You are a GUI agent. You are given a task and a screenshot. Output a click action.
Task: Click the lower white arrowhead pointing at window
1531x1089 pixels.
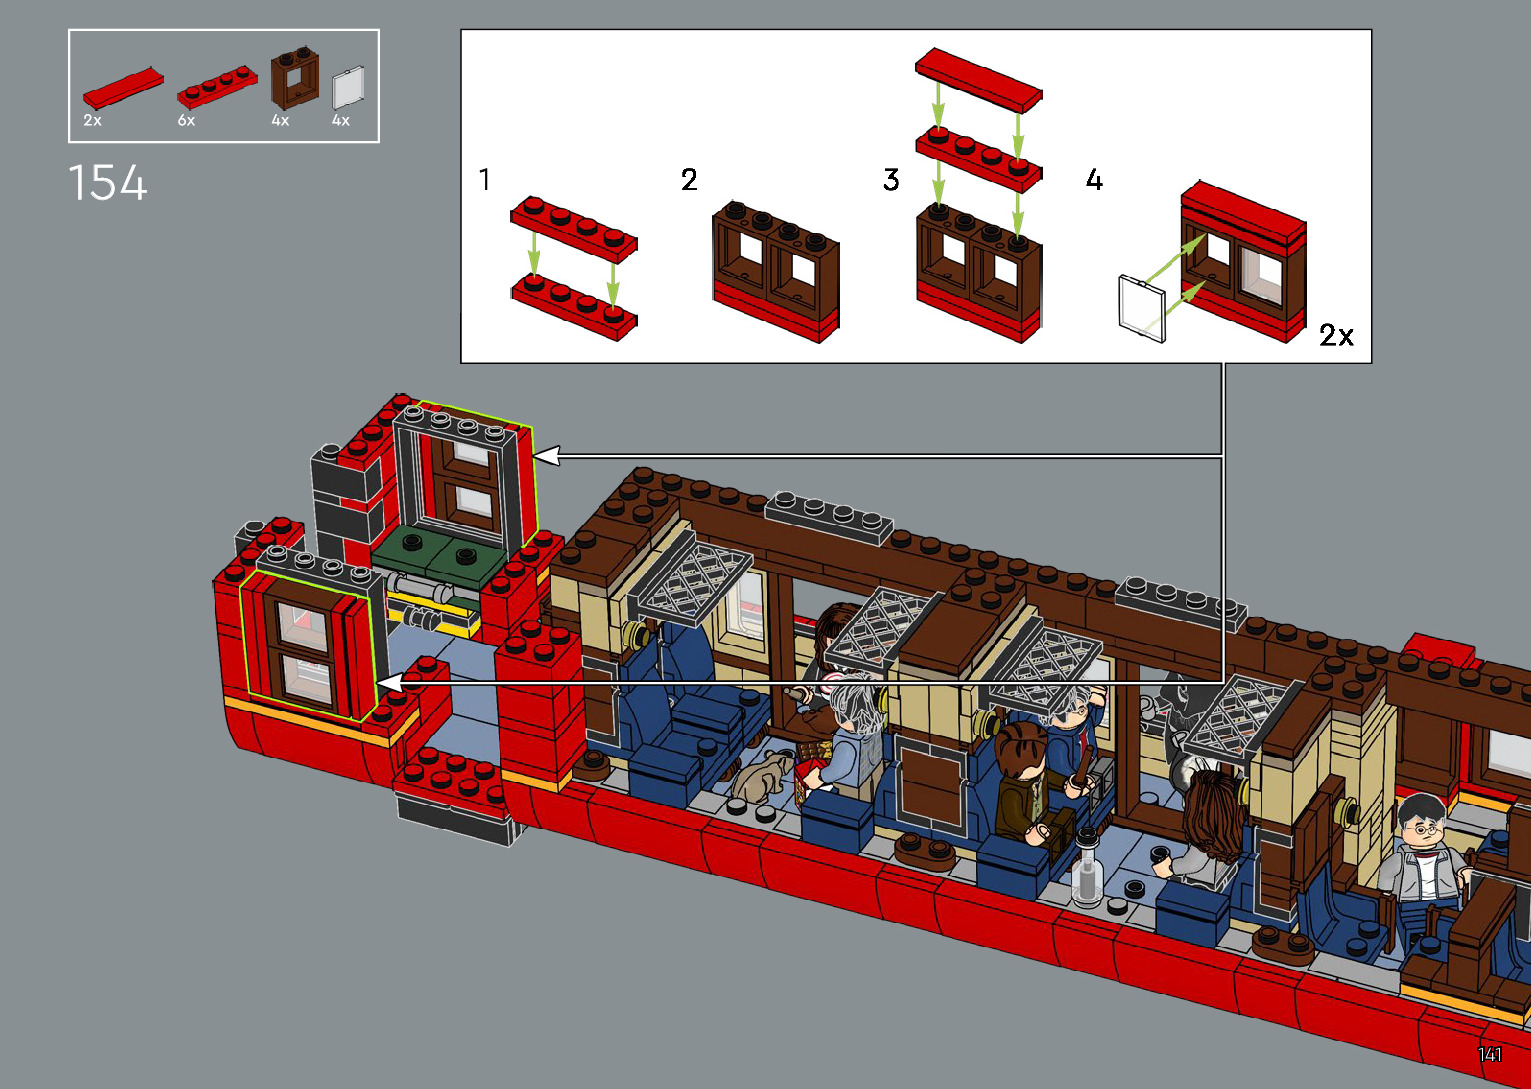coord(390,683)
